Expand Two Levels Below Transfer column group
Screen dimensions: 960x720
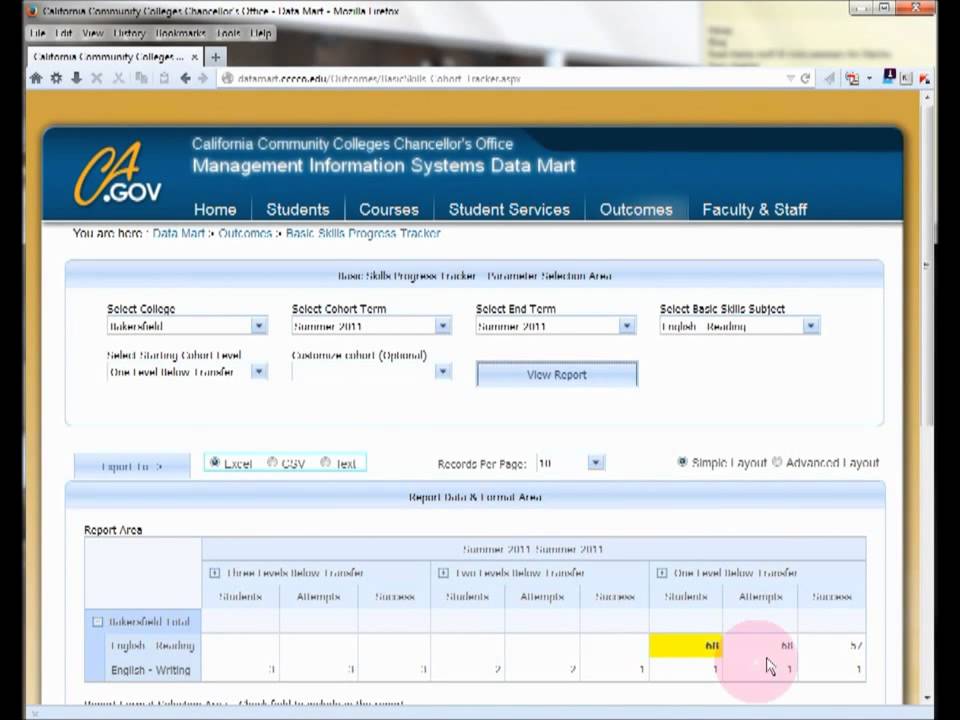click(443, 573)
